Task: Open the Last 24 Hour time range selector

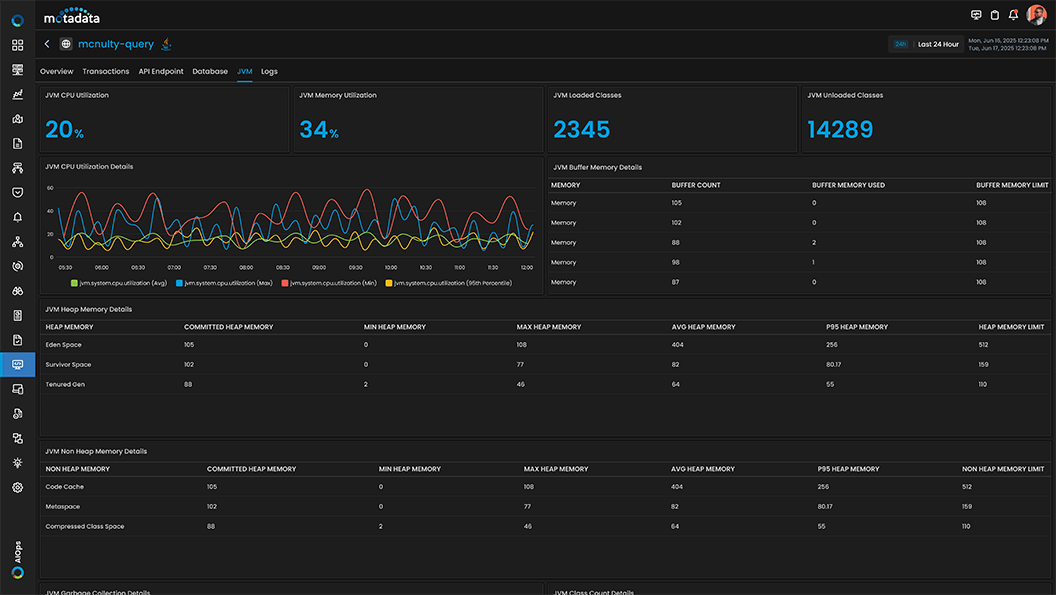Action: tap(926, 44)
